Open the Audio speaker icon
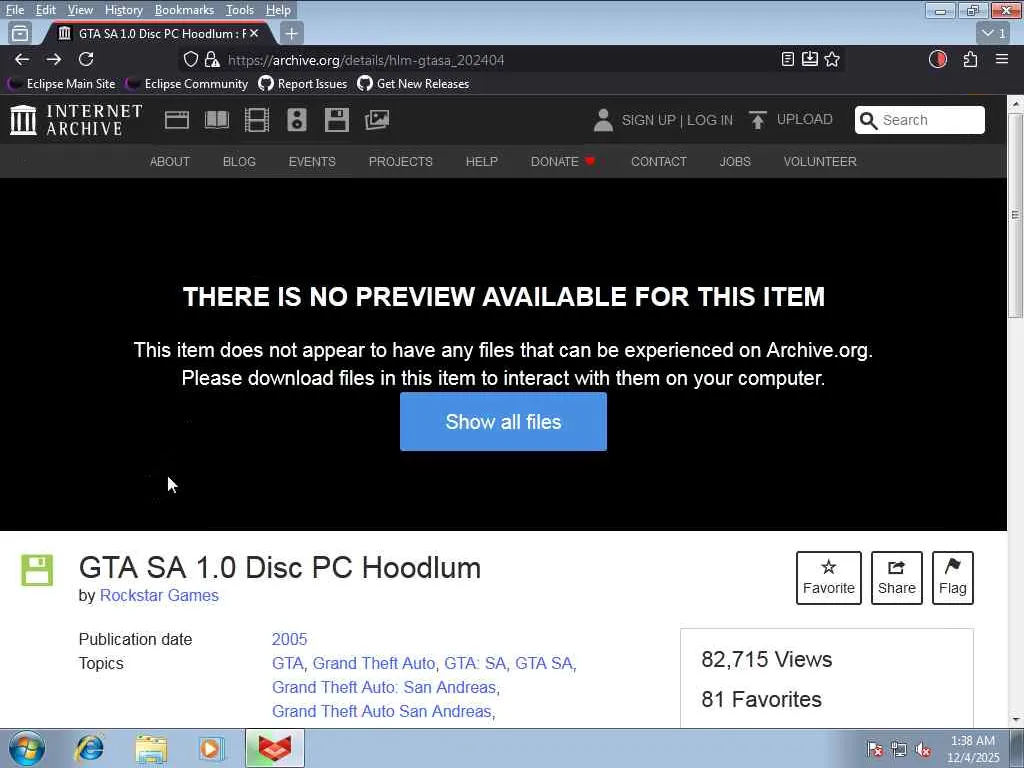 296,120
